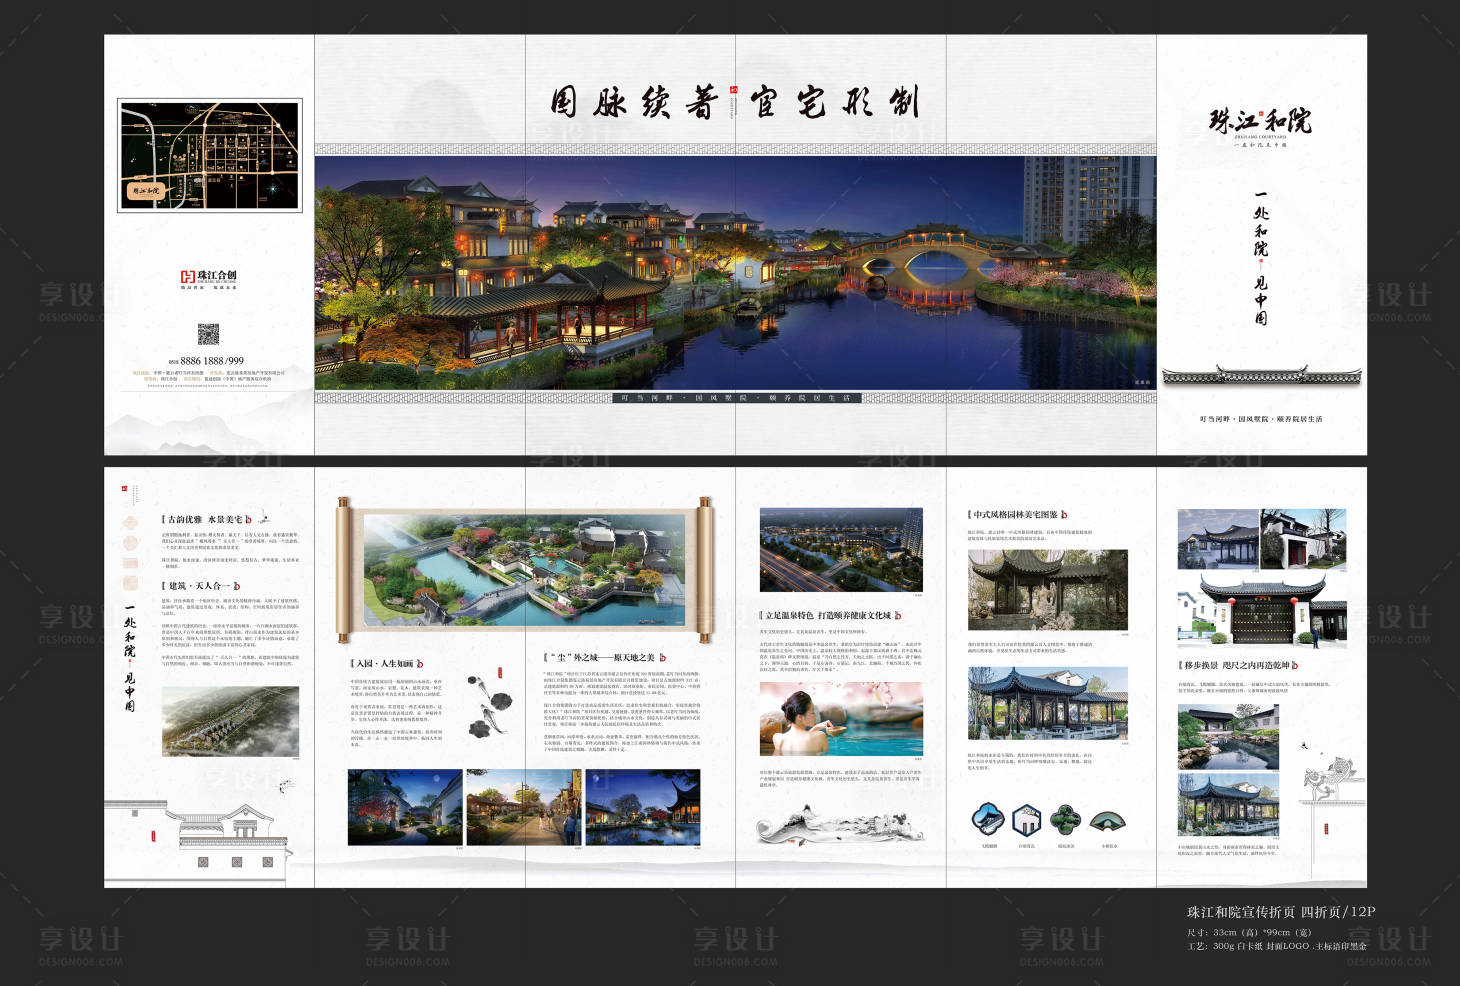
Task: Click the heading 入园·人生如画
Action: click(x=386, y=664)
